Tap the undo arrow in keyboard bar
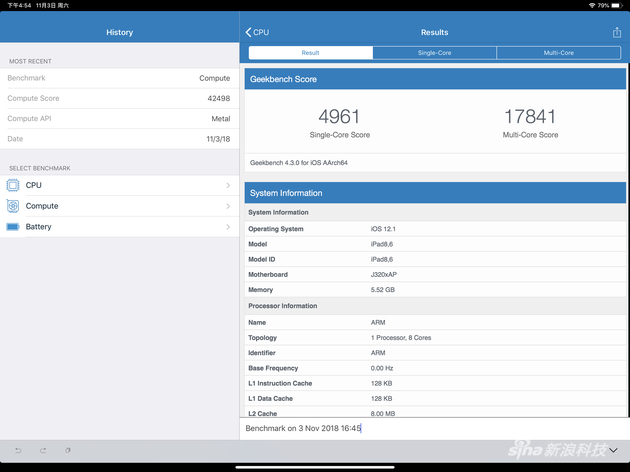Screen dimensions: 630x472 click(x=18, y=451)
